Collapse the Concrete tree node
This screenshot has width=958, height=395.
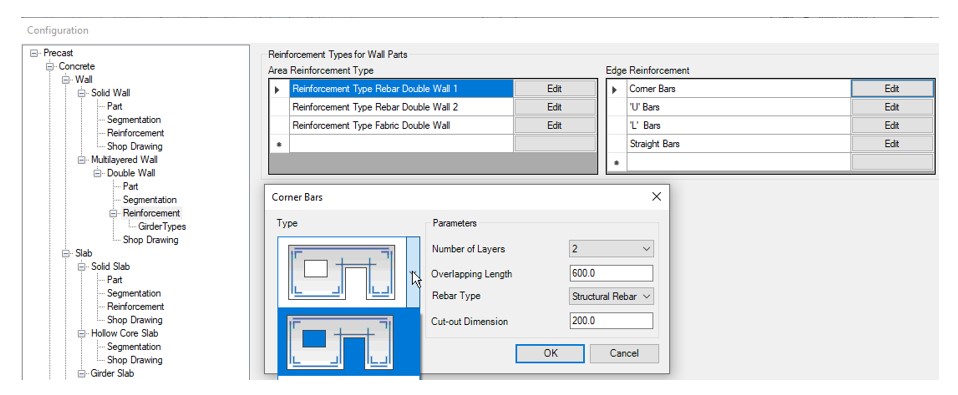pos(49,67)
